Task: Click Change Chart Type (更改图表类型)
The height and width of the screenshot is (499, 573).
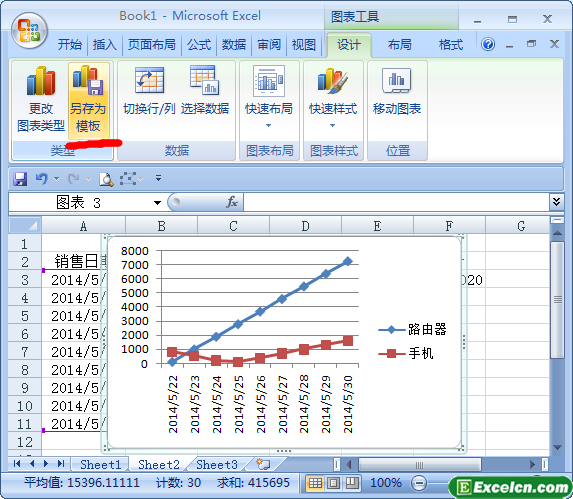Action: tap(41, 100)
